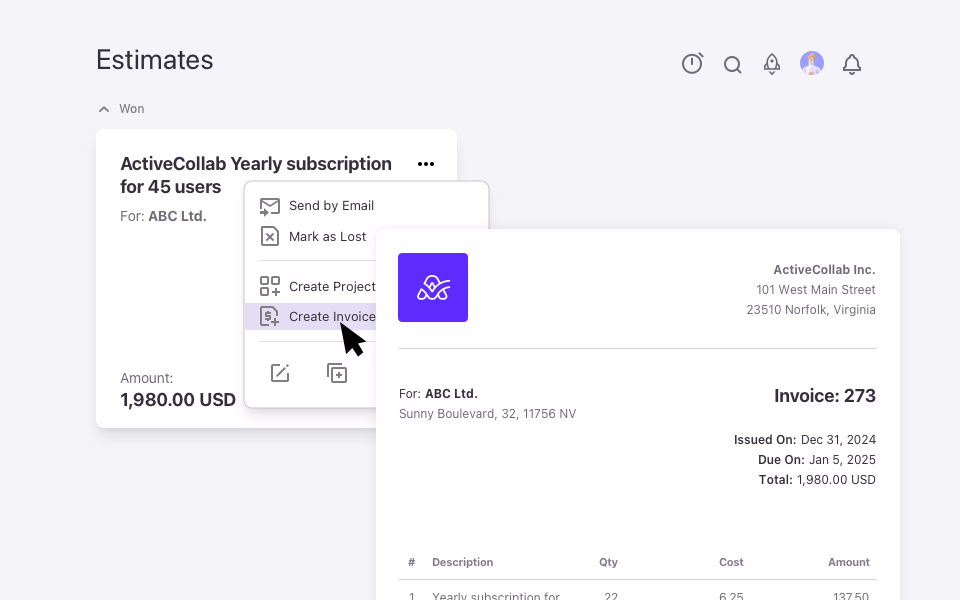Click Issued On Dec 31, 2024 date
960x600 pixels.
(804, 440)
